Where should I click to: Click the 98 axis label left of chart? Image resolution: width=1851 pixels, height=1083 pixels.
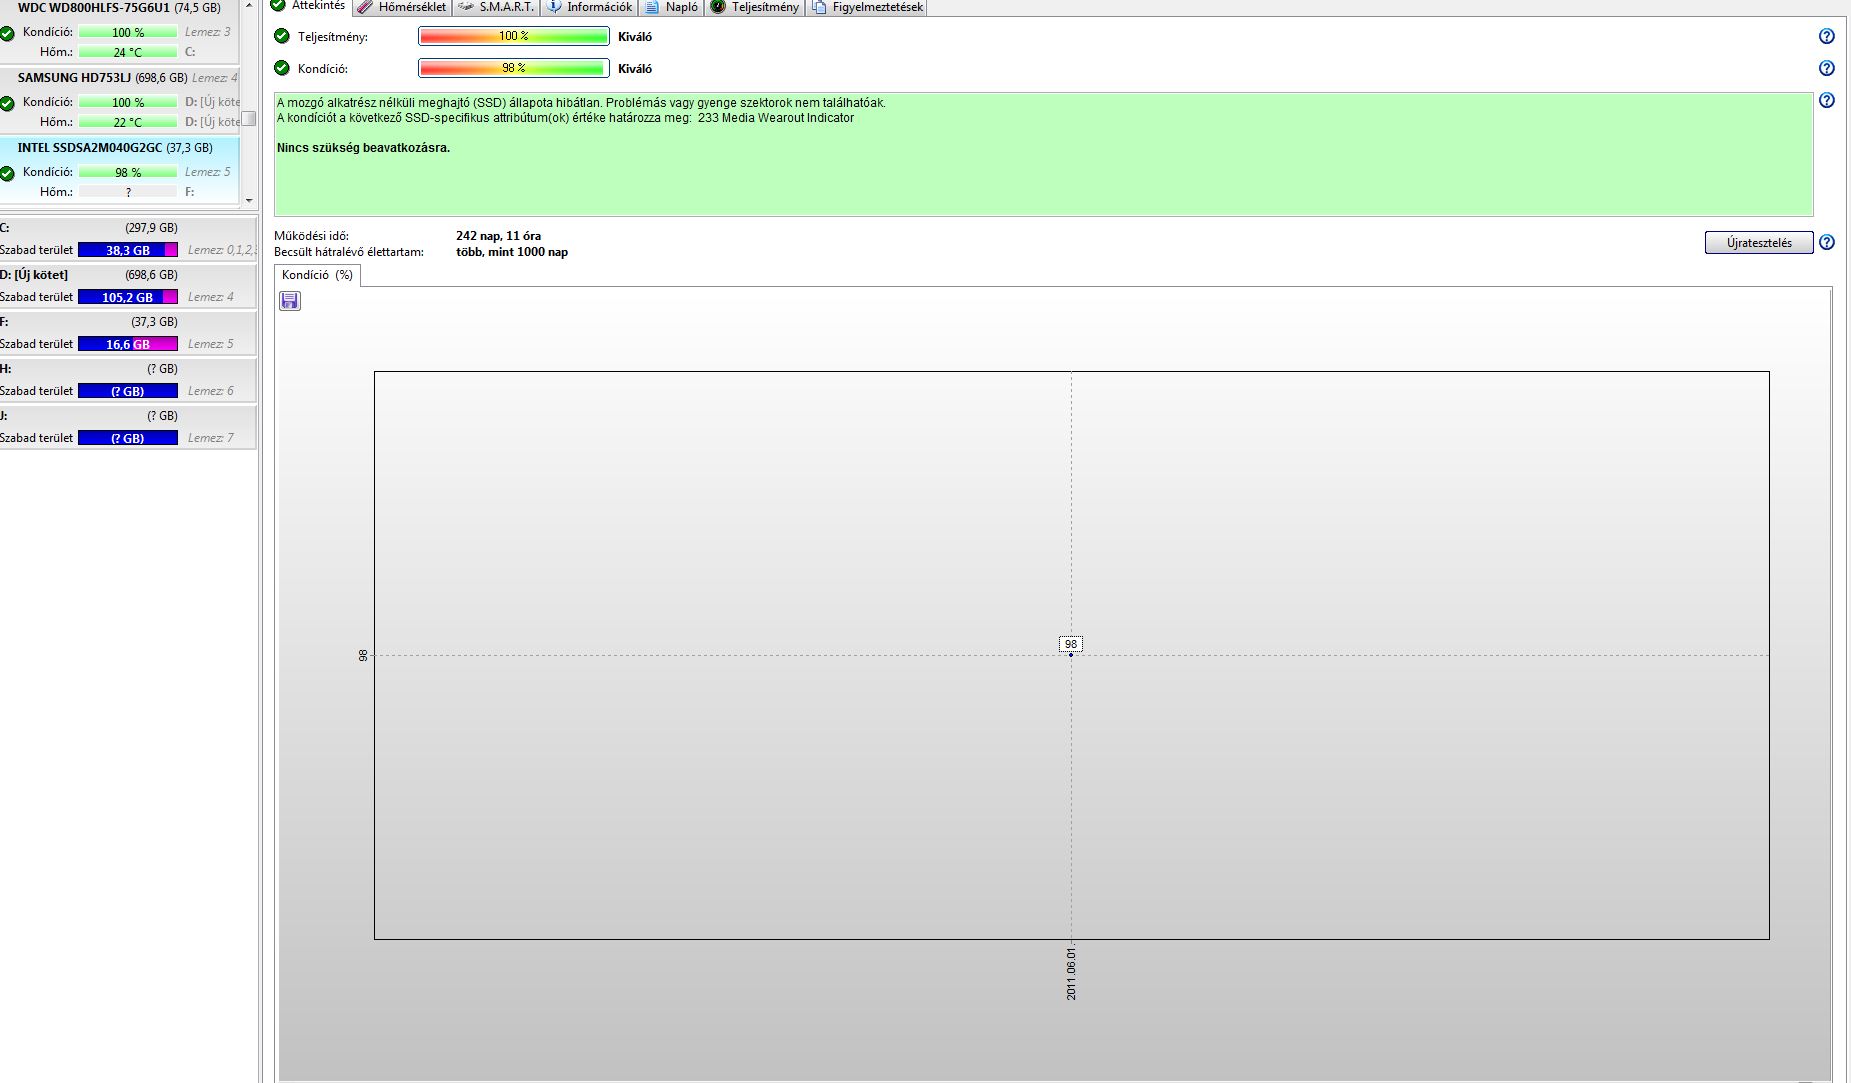[363, 655]
